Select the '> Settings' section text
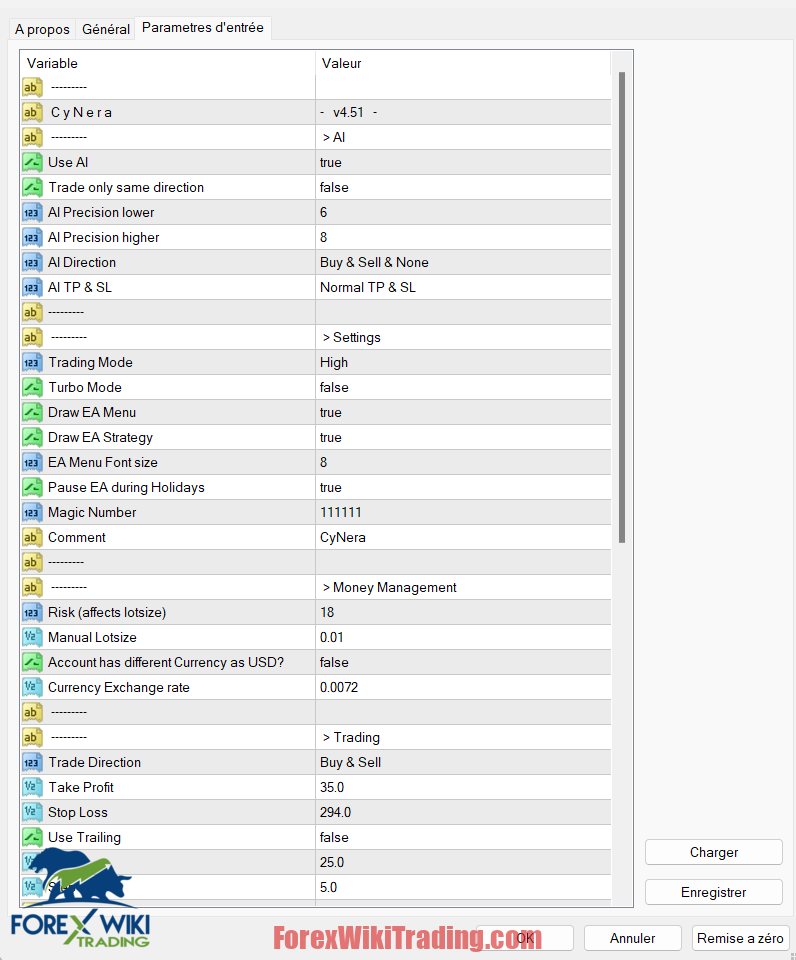Image resolution: width=796 pixels, height=960 pixels. (x=351, y=337)
